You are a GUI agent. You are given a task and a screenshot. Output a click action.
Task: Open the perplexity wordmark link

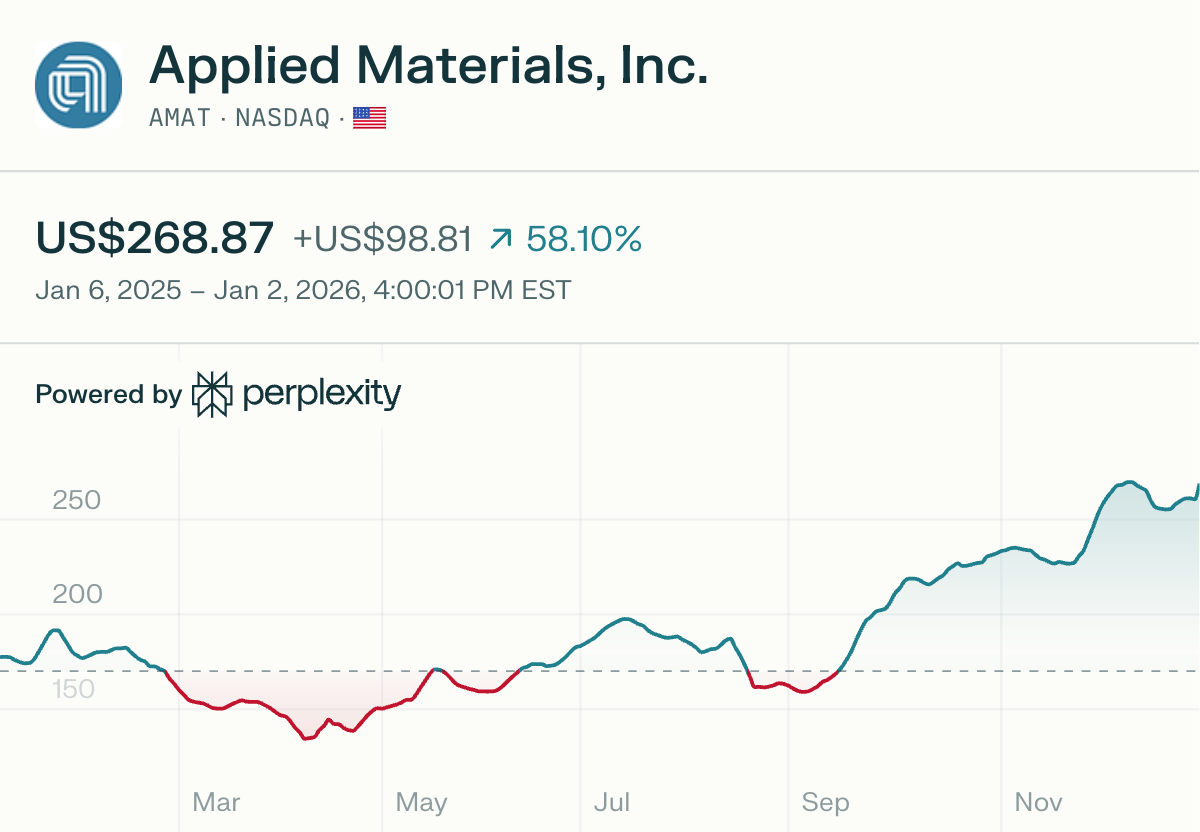pos(321,394)
